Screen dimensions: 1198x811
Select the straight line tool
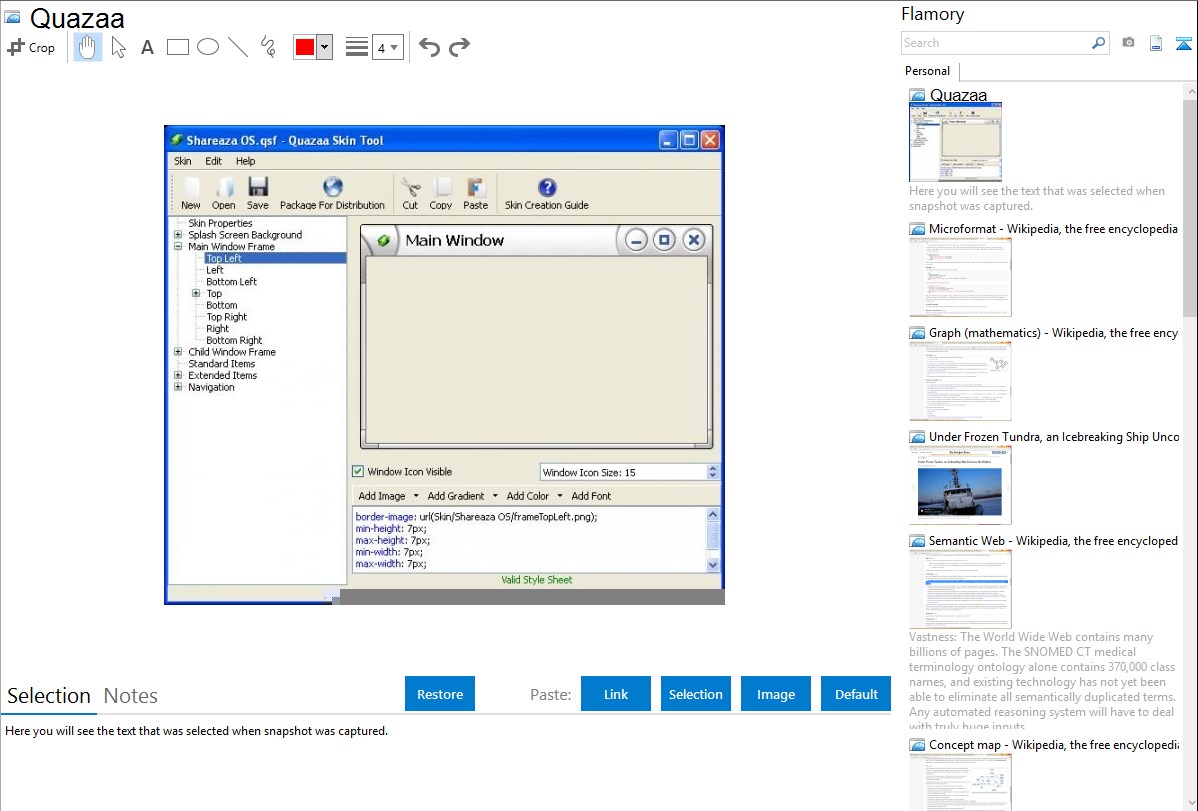click(x=238, y=47)
